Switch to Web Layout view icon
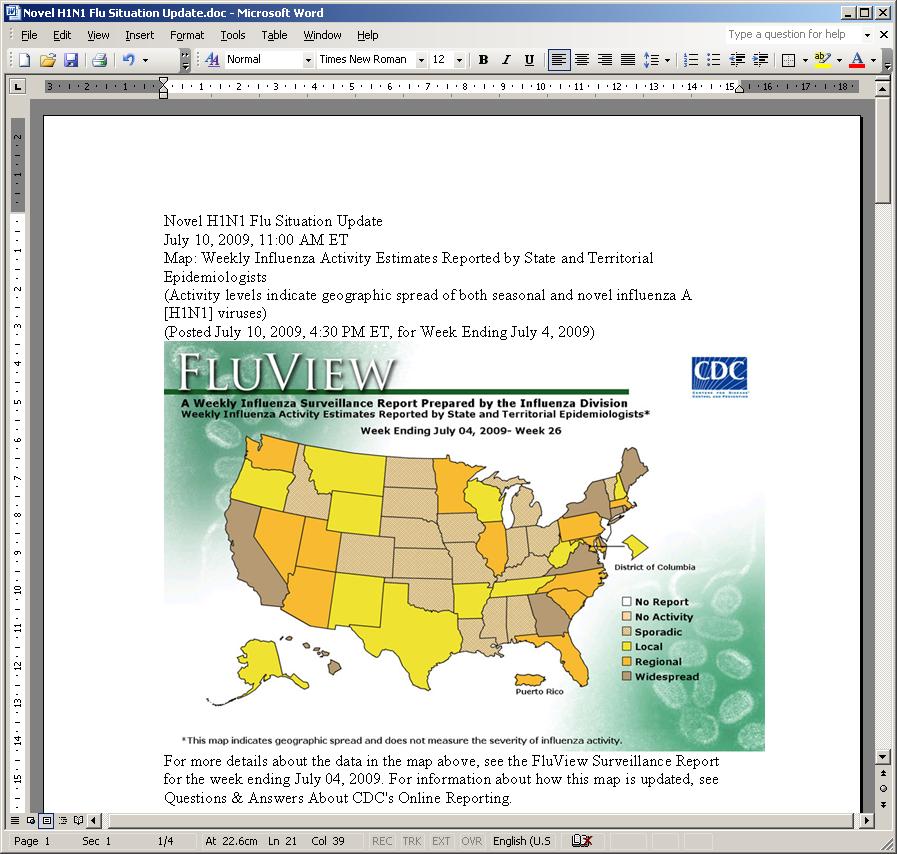 [31, 821]
